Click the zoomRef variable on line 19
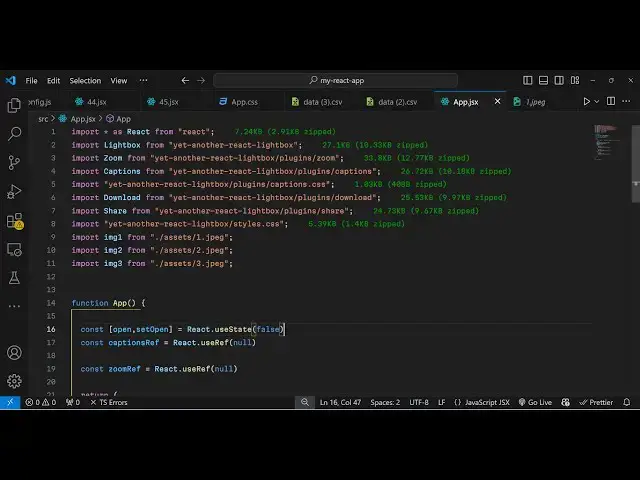Viewport: 640px width, 480px height. (124, 369)
